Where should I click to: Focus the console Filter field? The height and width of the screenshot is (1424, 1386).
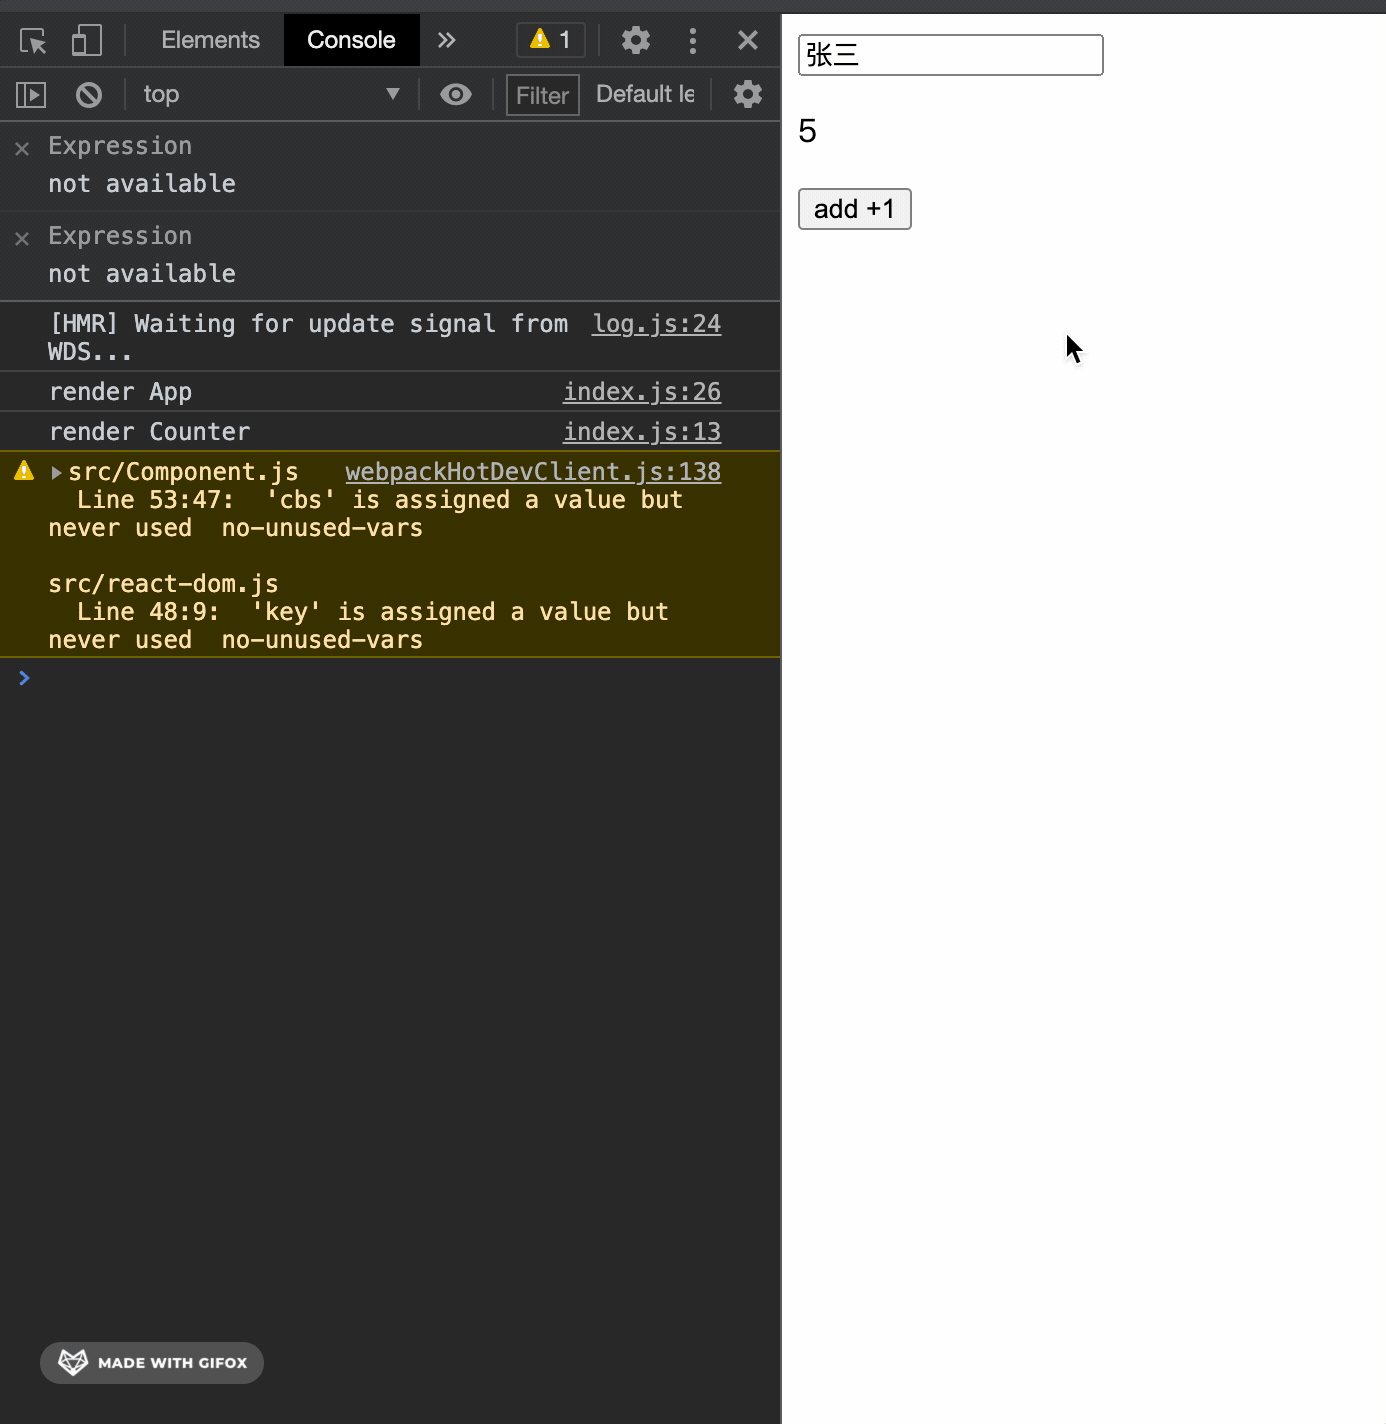[x=542, y=95]
